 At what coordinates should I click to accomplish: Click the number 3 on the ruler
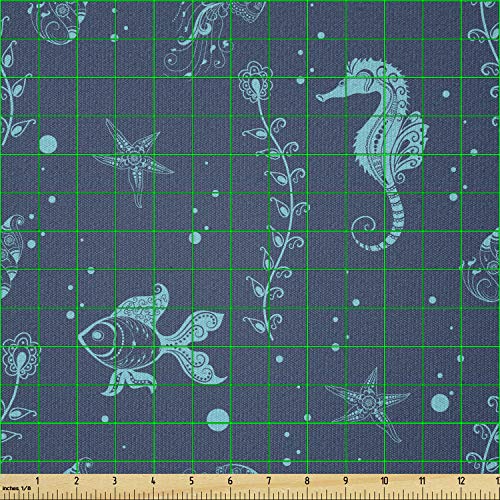(x=115, y=481)
